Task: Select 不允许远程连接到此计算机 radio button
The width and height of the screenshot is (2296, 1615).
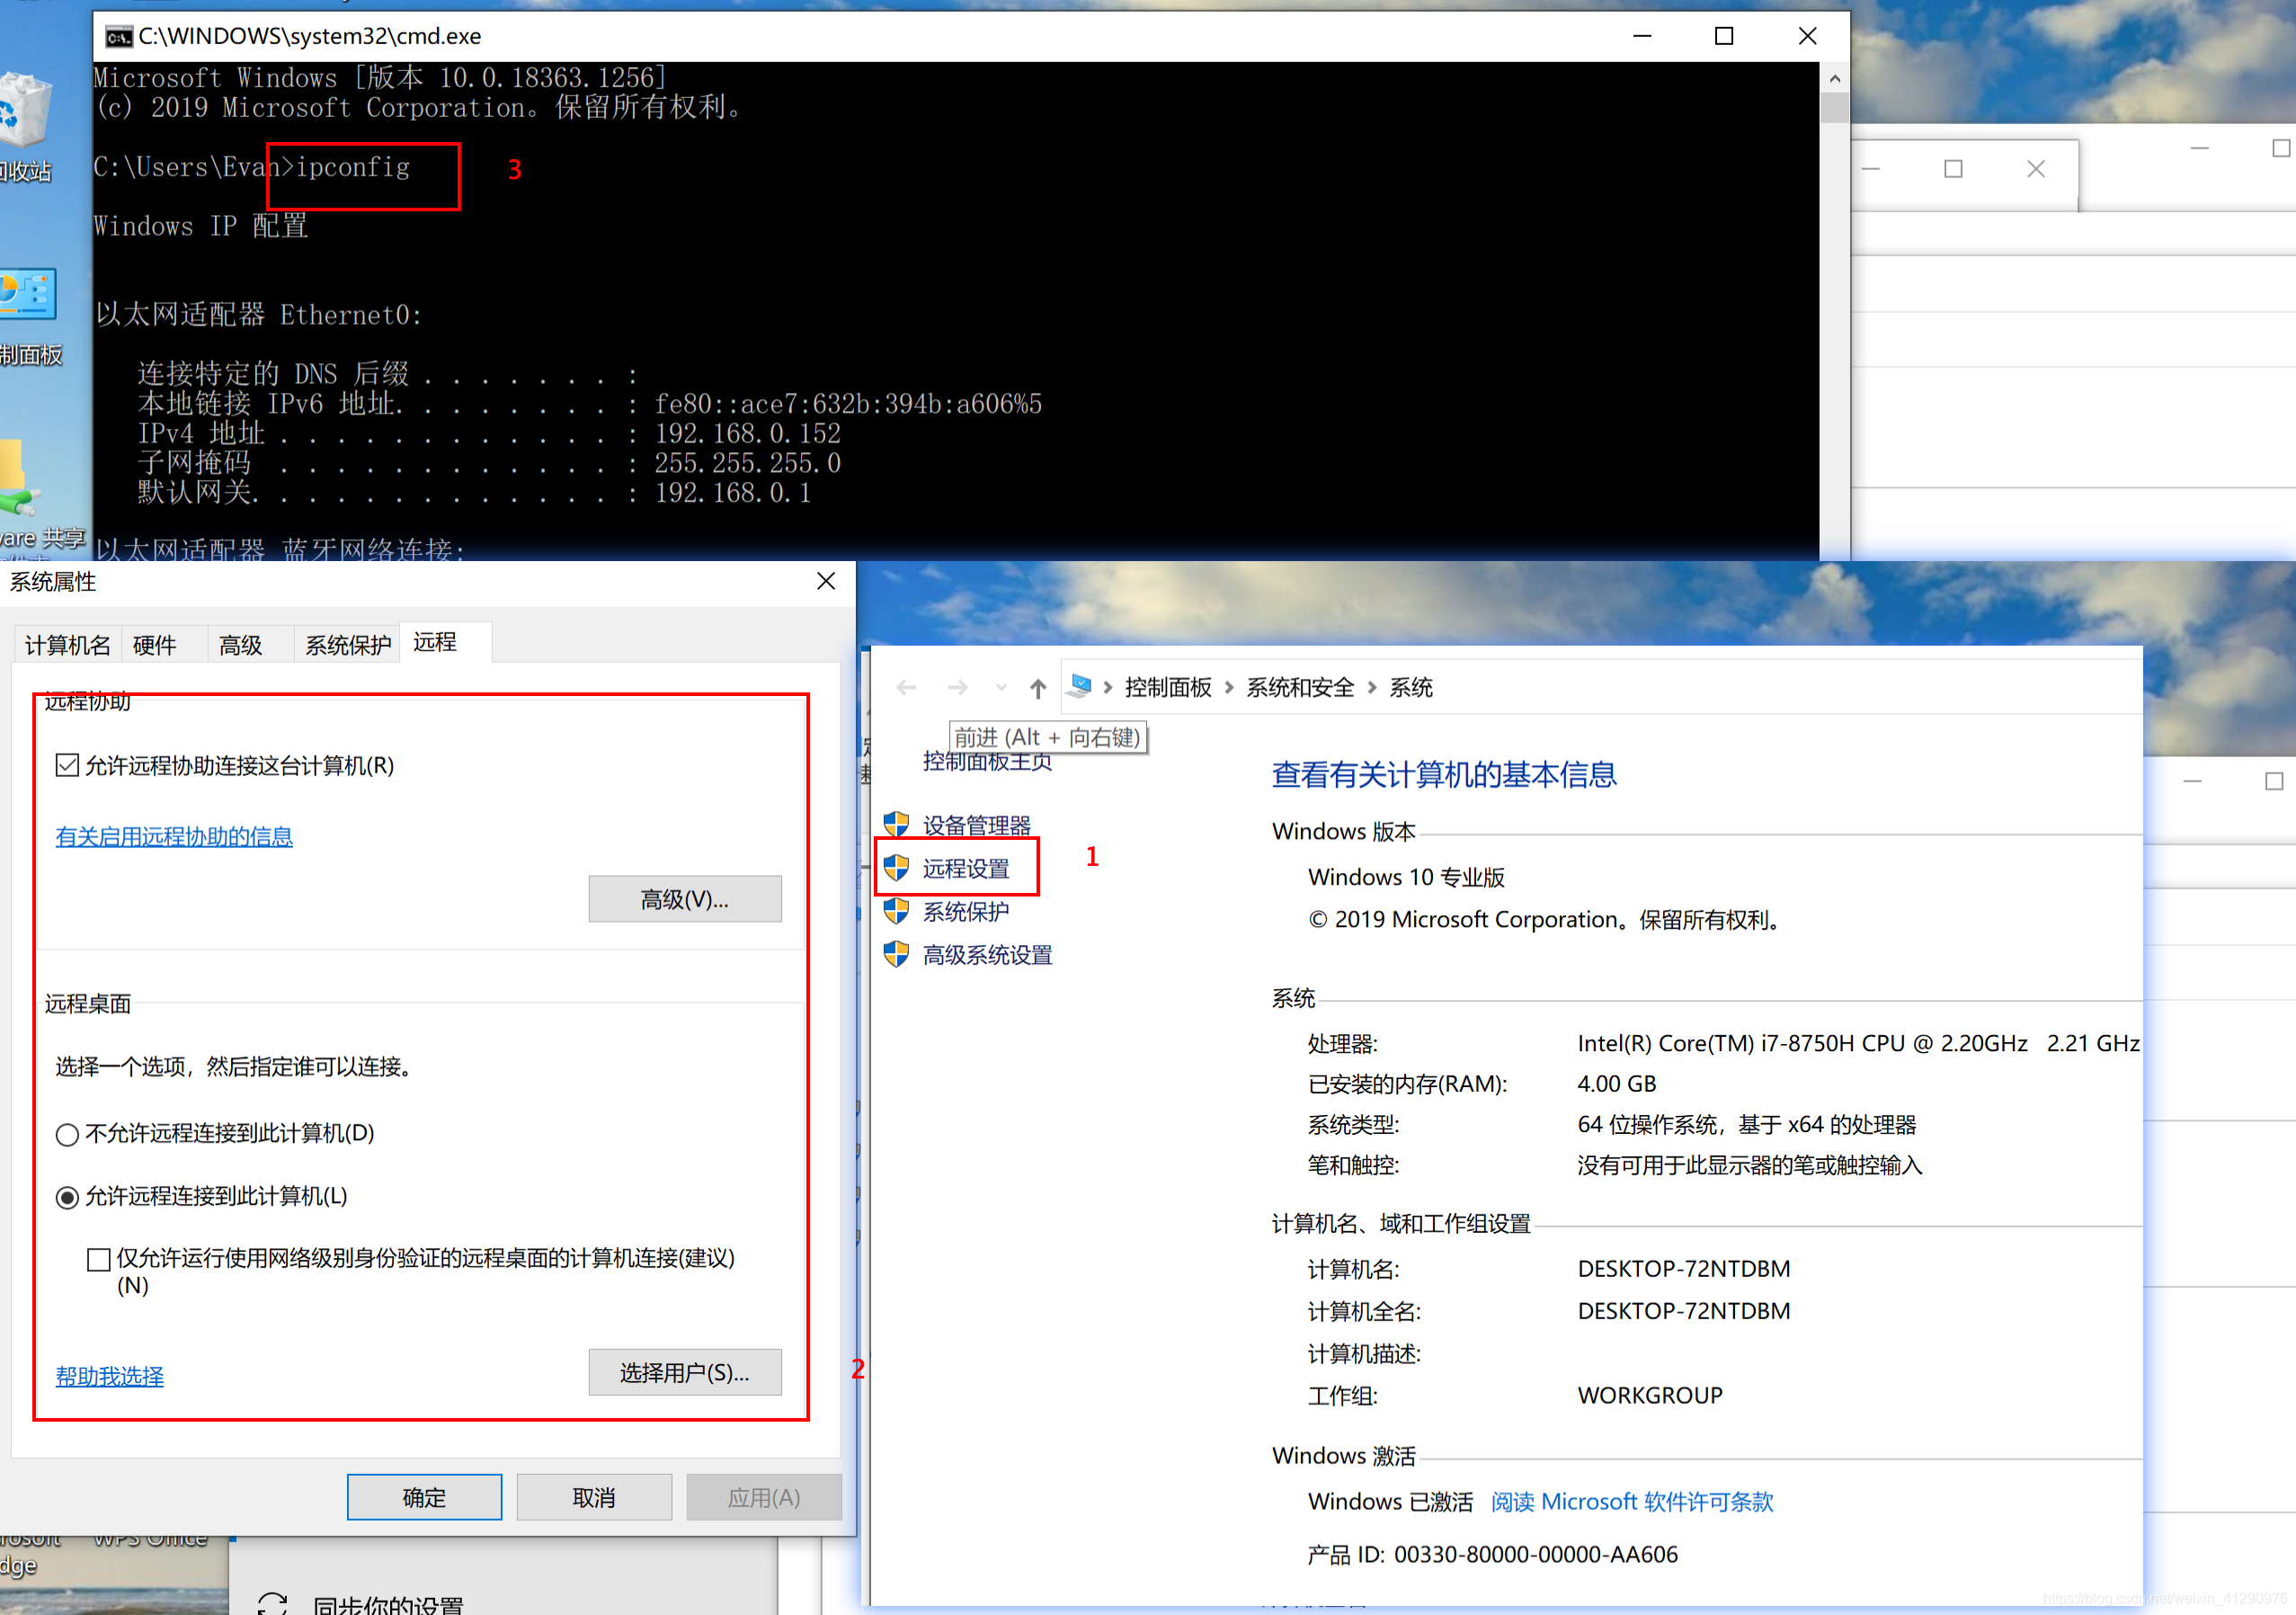Action: (x=67, y=1134)
